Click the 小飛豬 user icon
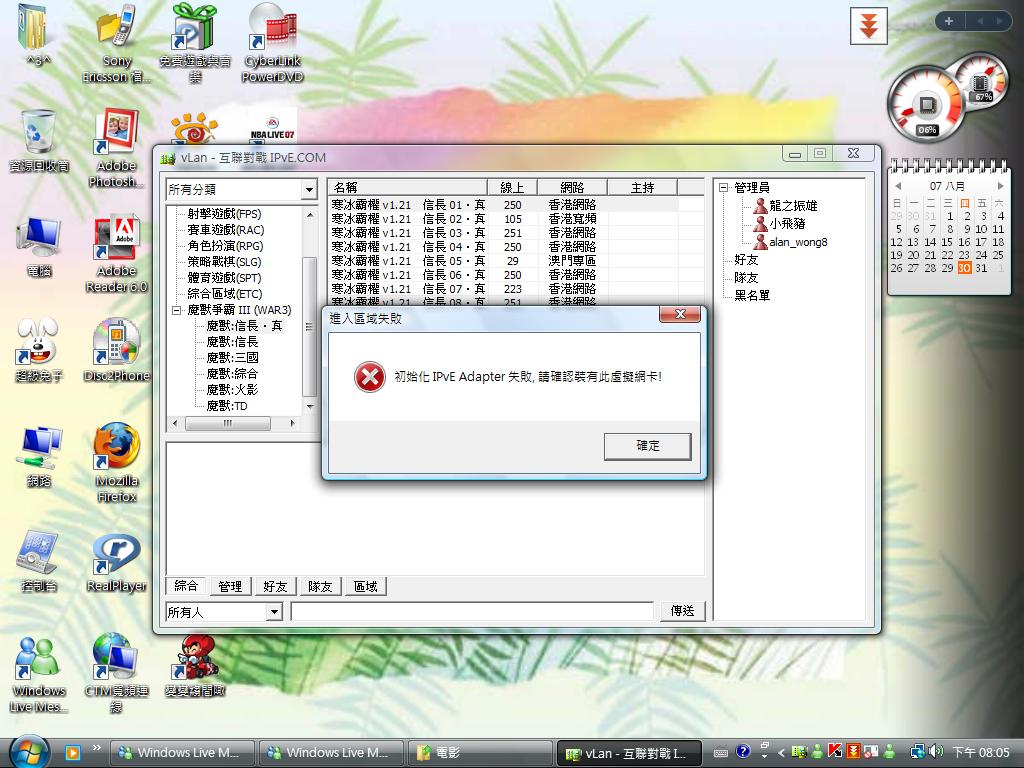Viewport: 1024px width, 768px height. coord(760,224)
